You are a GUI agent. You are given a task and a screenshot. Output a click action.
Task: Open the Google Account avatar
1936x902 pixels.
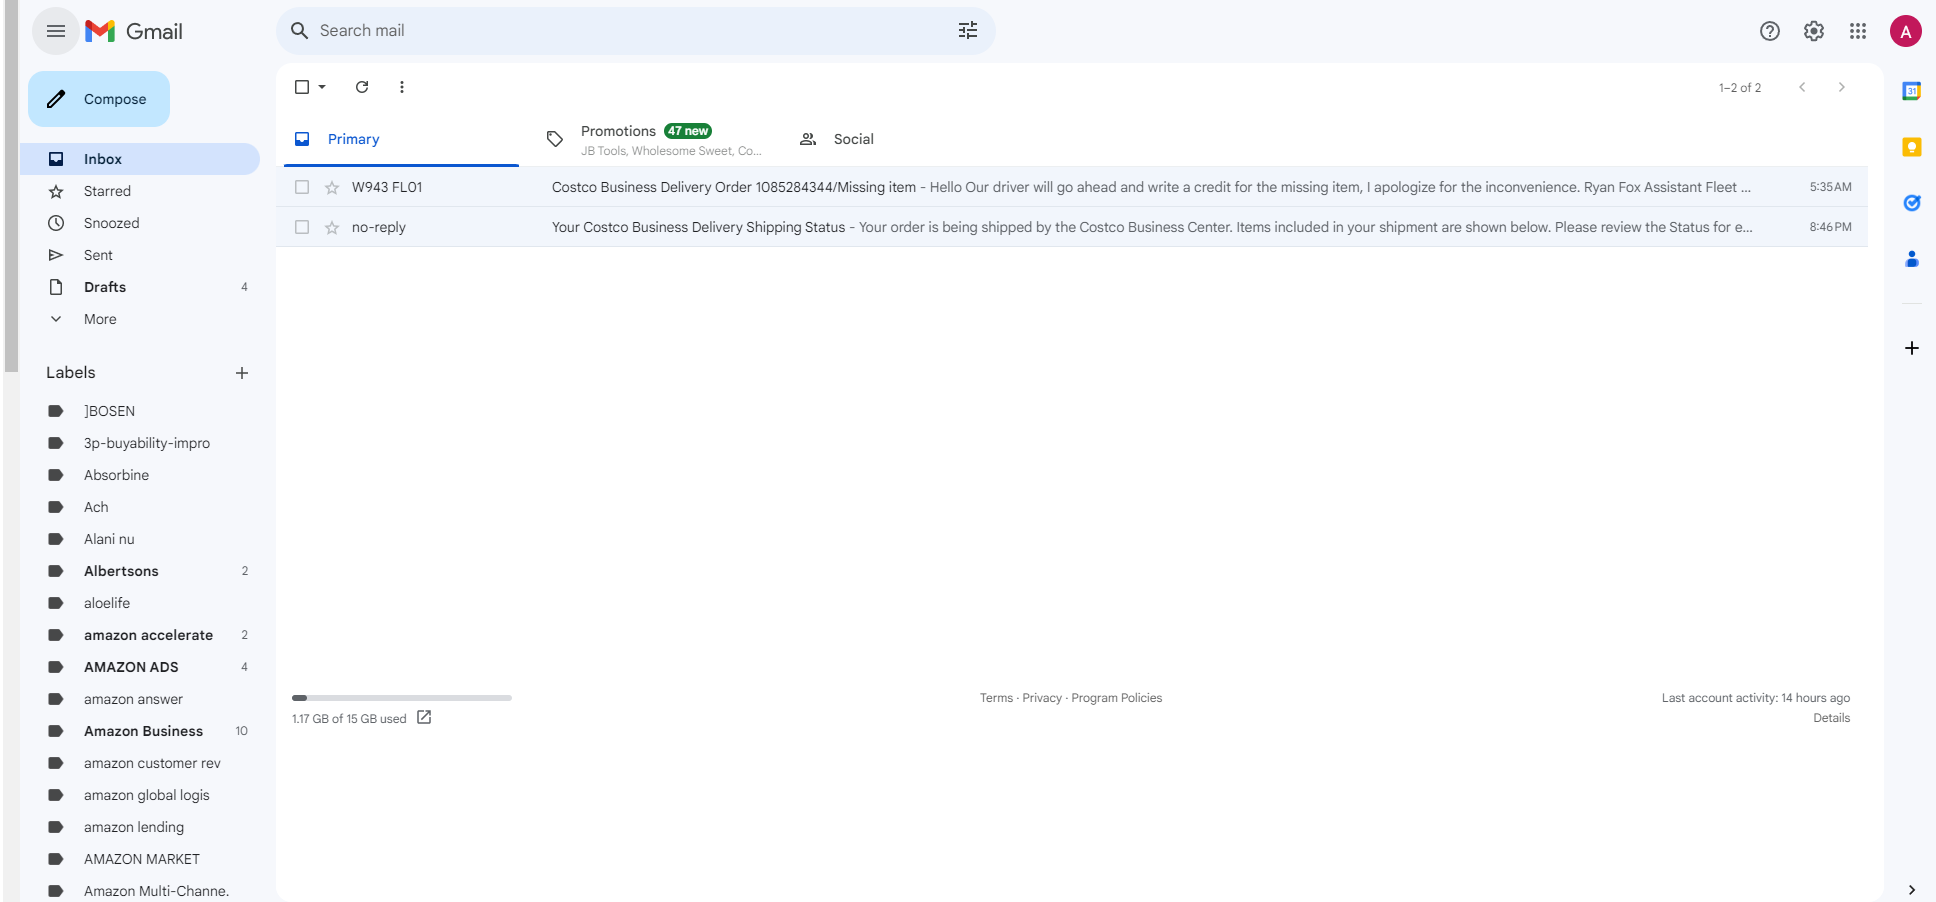pos(1906,31)
